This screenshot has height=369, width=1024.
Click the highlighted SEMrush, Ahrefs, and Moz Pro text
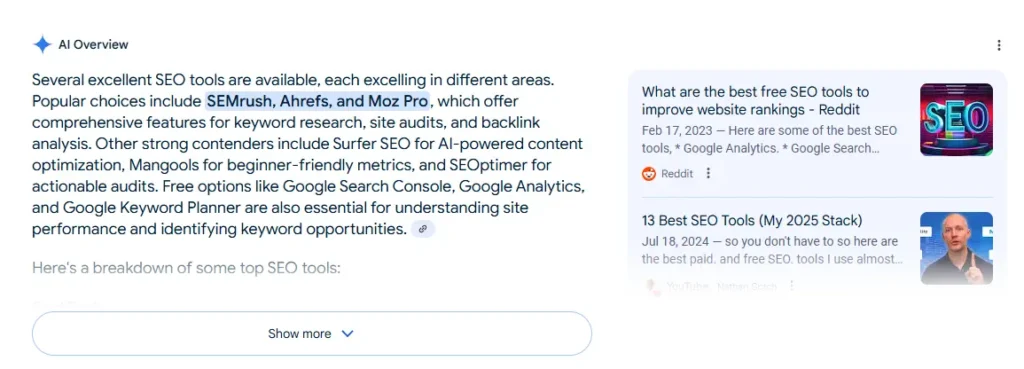[318, 101]
